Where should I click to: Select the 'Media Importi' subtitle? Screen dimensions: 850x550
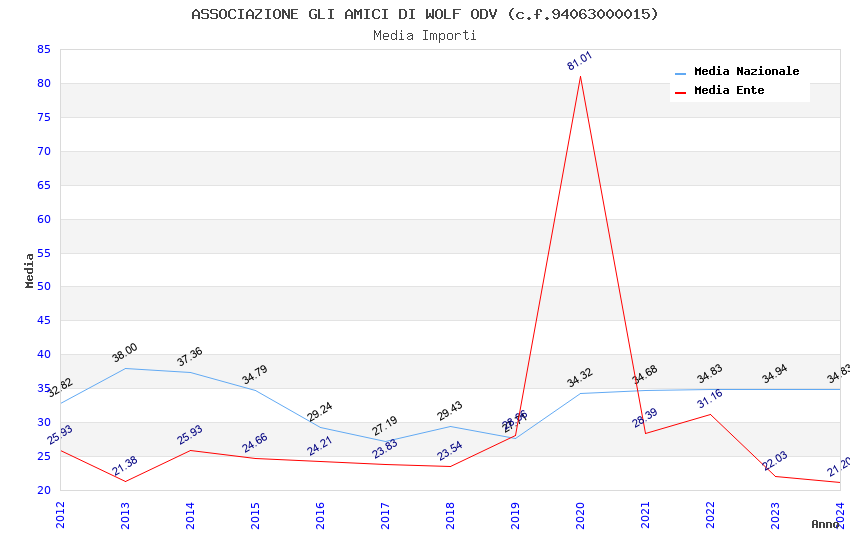[x=424, y=35]
